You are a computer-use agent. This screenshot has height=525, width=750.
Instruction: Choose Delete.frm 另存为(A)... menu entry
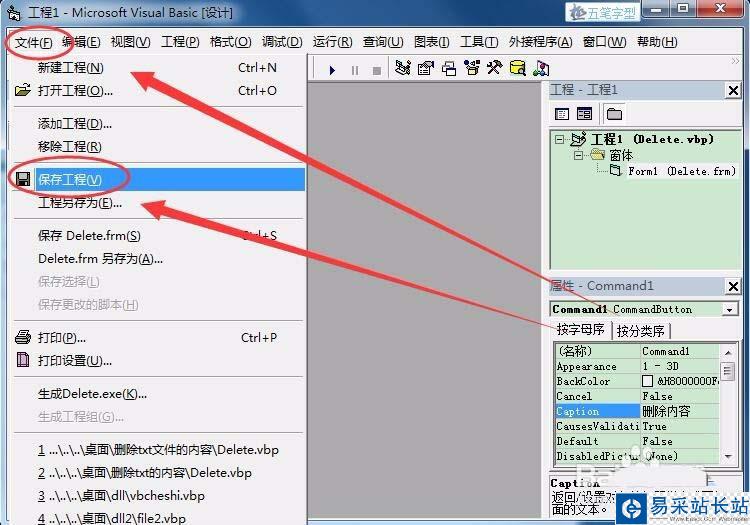tap(158, 259)
